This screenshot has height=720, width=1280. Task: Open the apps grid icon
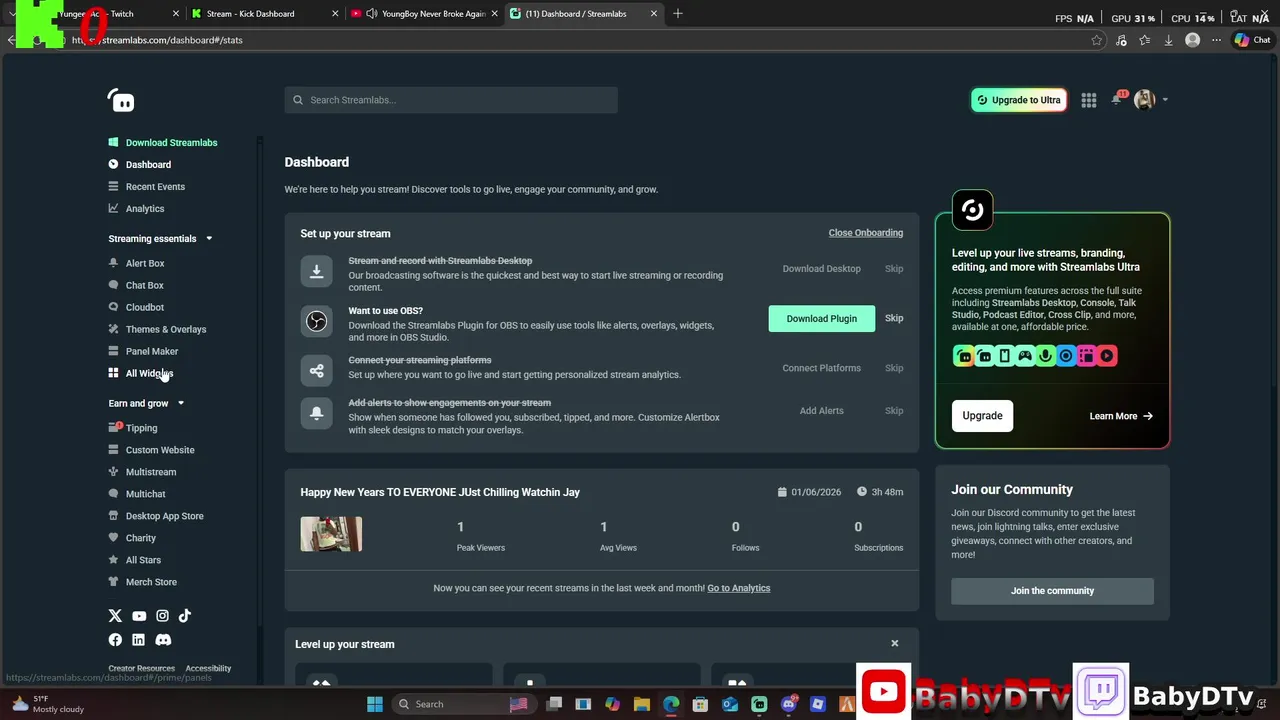click(1089, 100)
